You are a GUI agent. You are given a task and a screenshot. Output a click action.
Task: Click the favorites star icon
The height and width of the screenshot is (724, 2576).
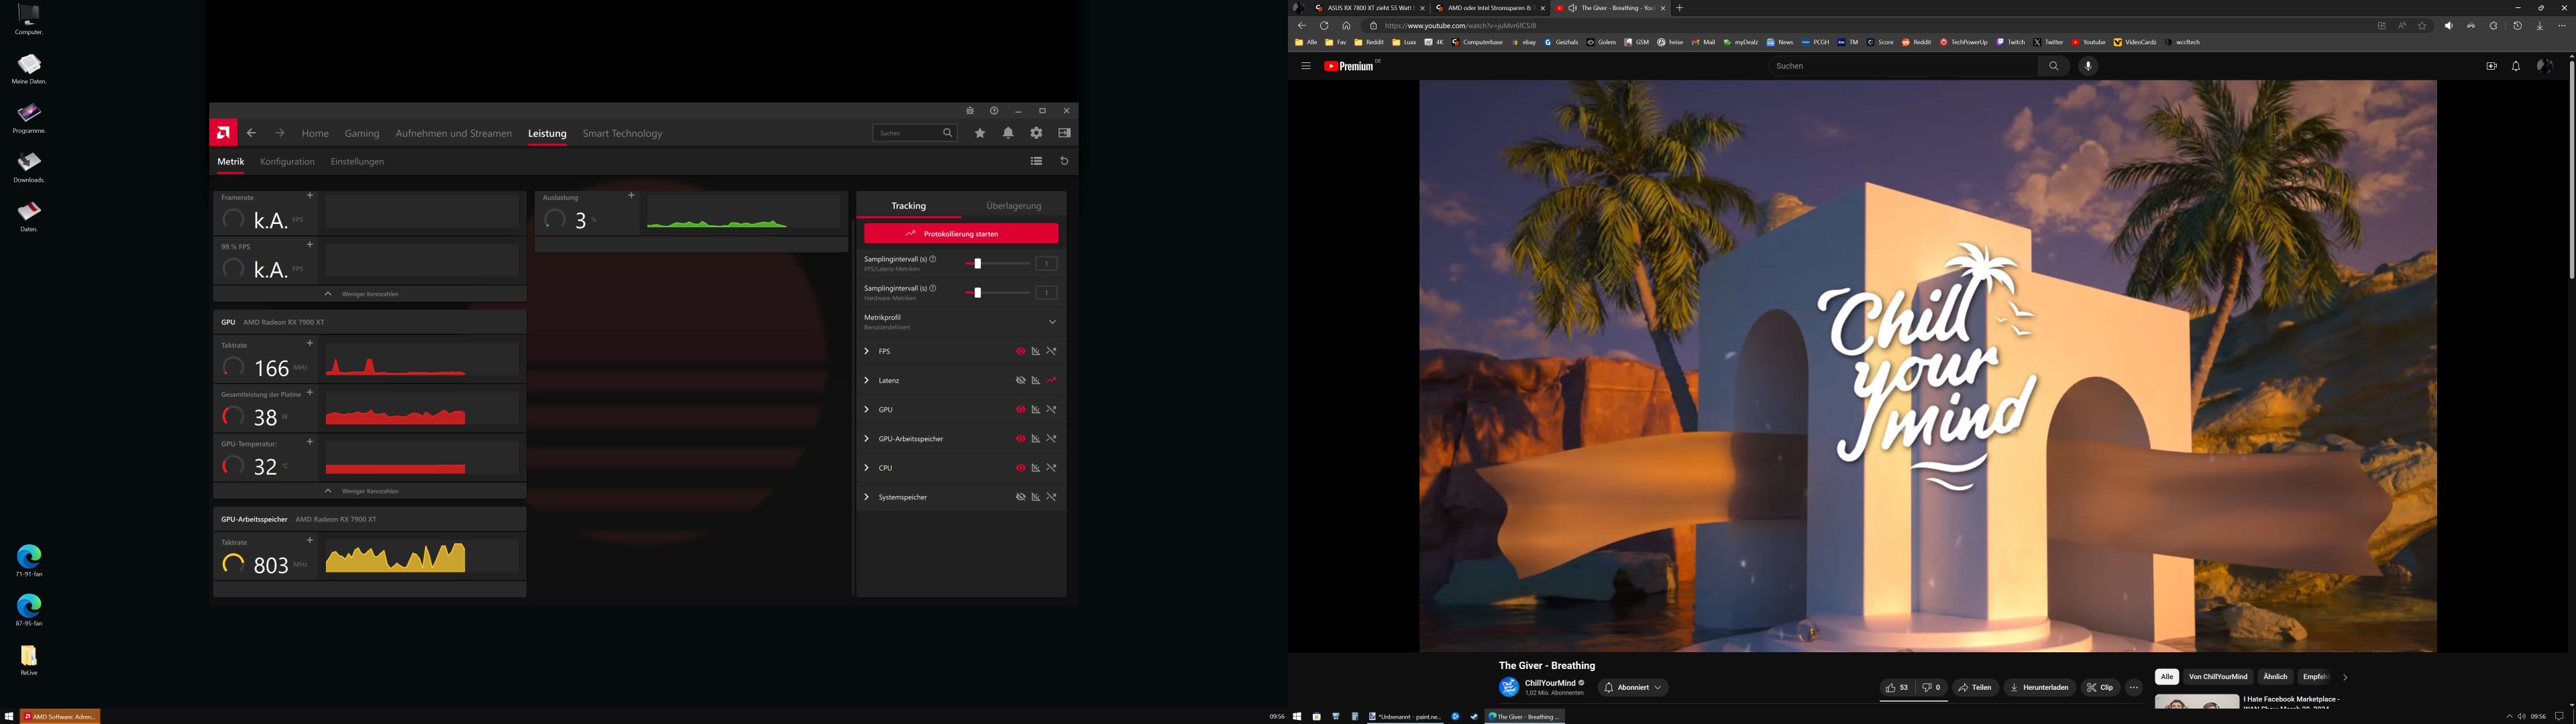(x=980, y=133)
